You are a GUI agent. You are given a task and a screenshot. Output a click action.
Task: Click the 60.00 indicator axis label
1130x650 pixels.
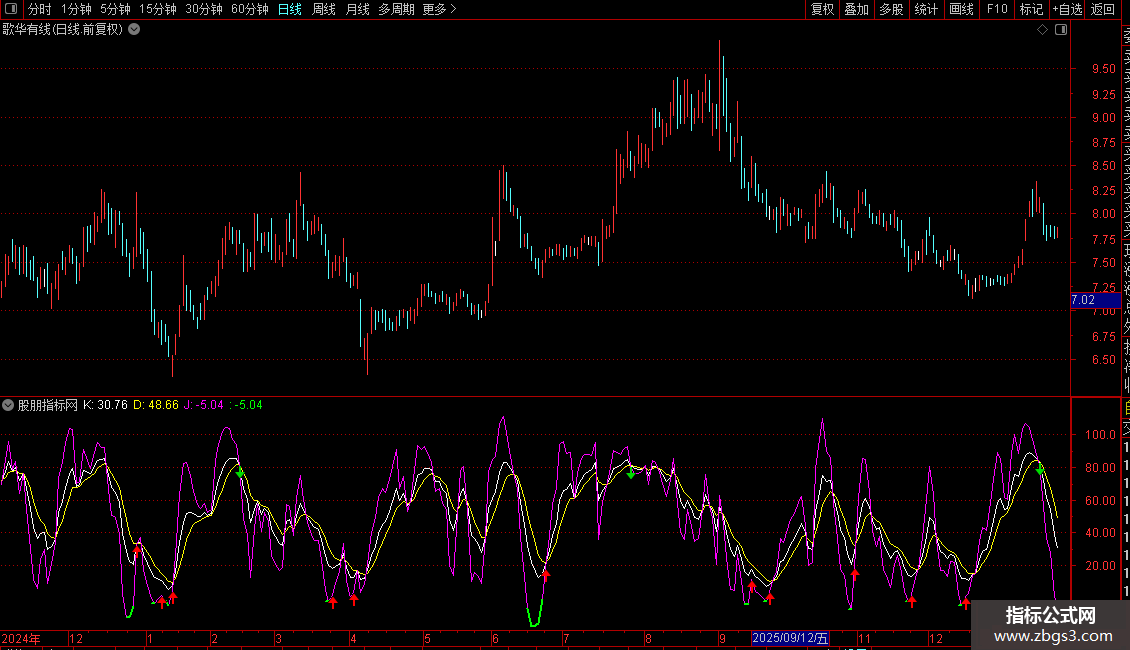1100,500
